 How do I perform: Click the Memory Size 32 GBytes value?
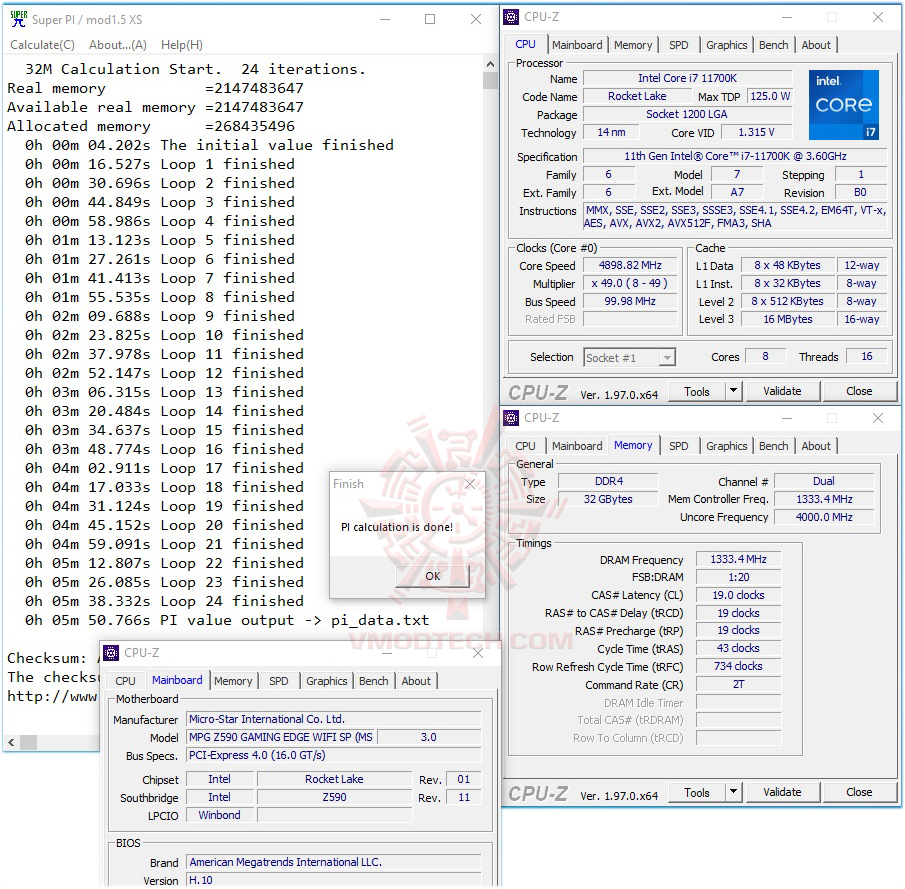tap(608, 499)
